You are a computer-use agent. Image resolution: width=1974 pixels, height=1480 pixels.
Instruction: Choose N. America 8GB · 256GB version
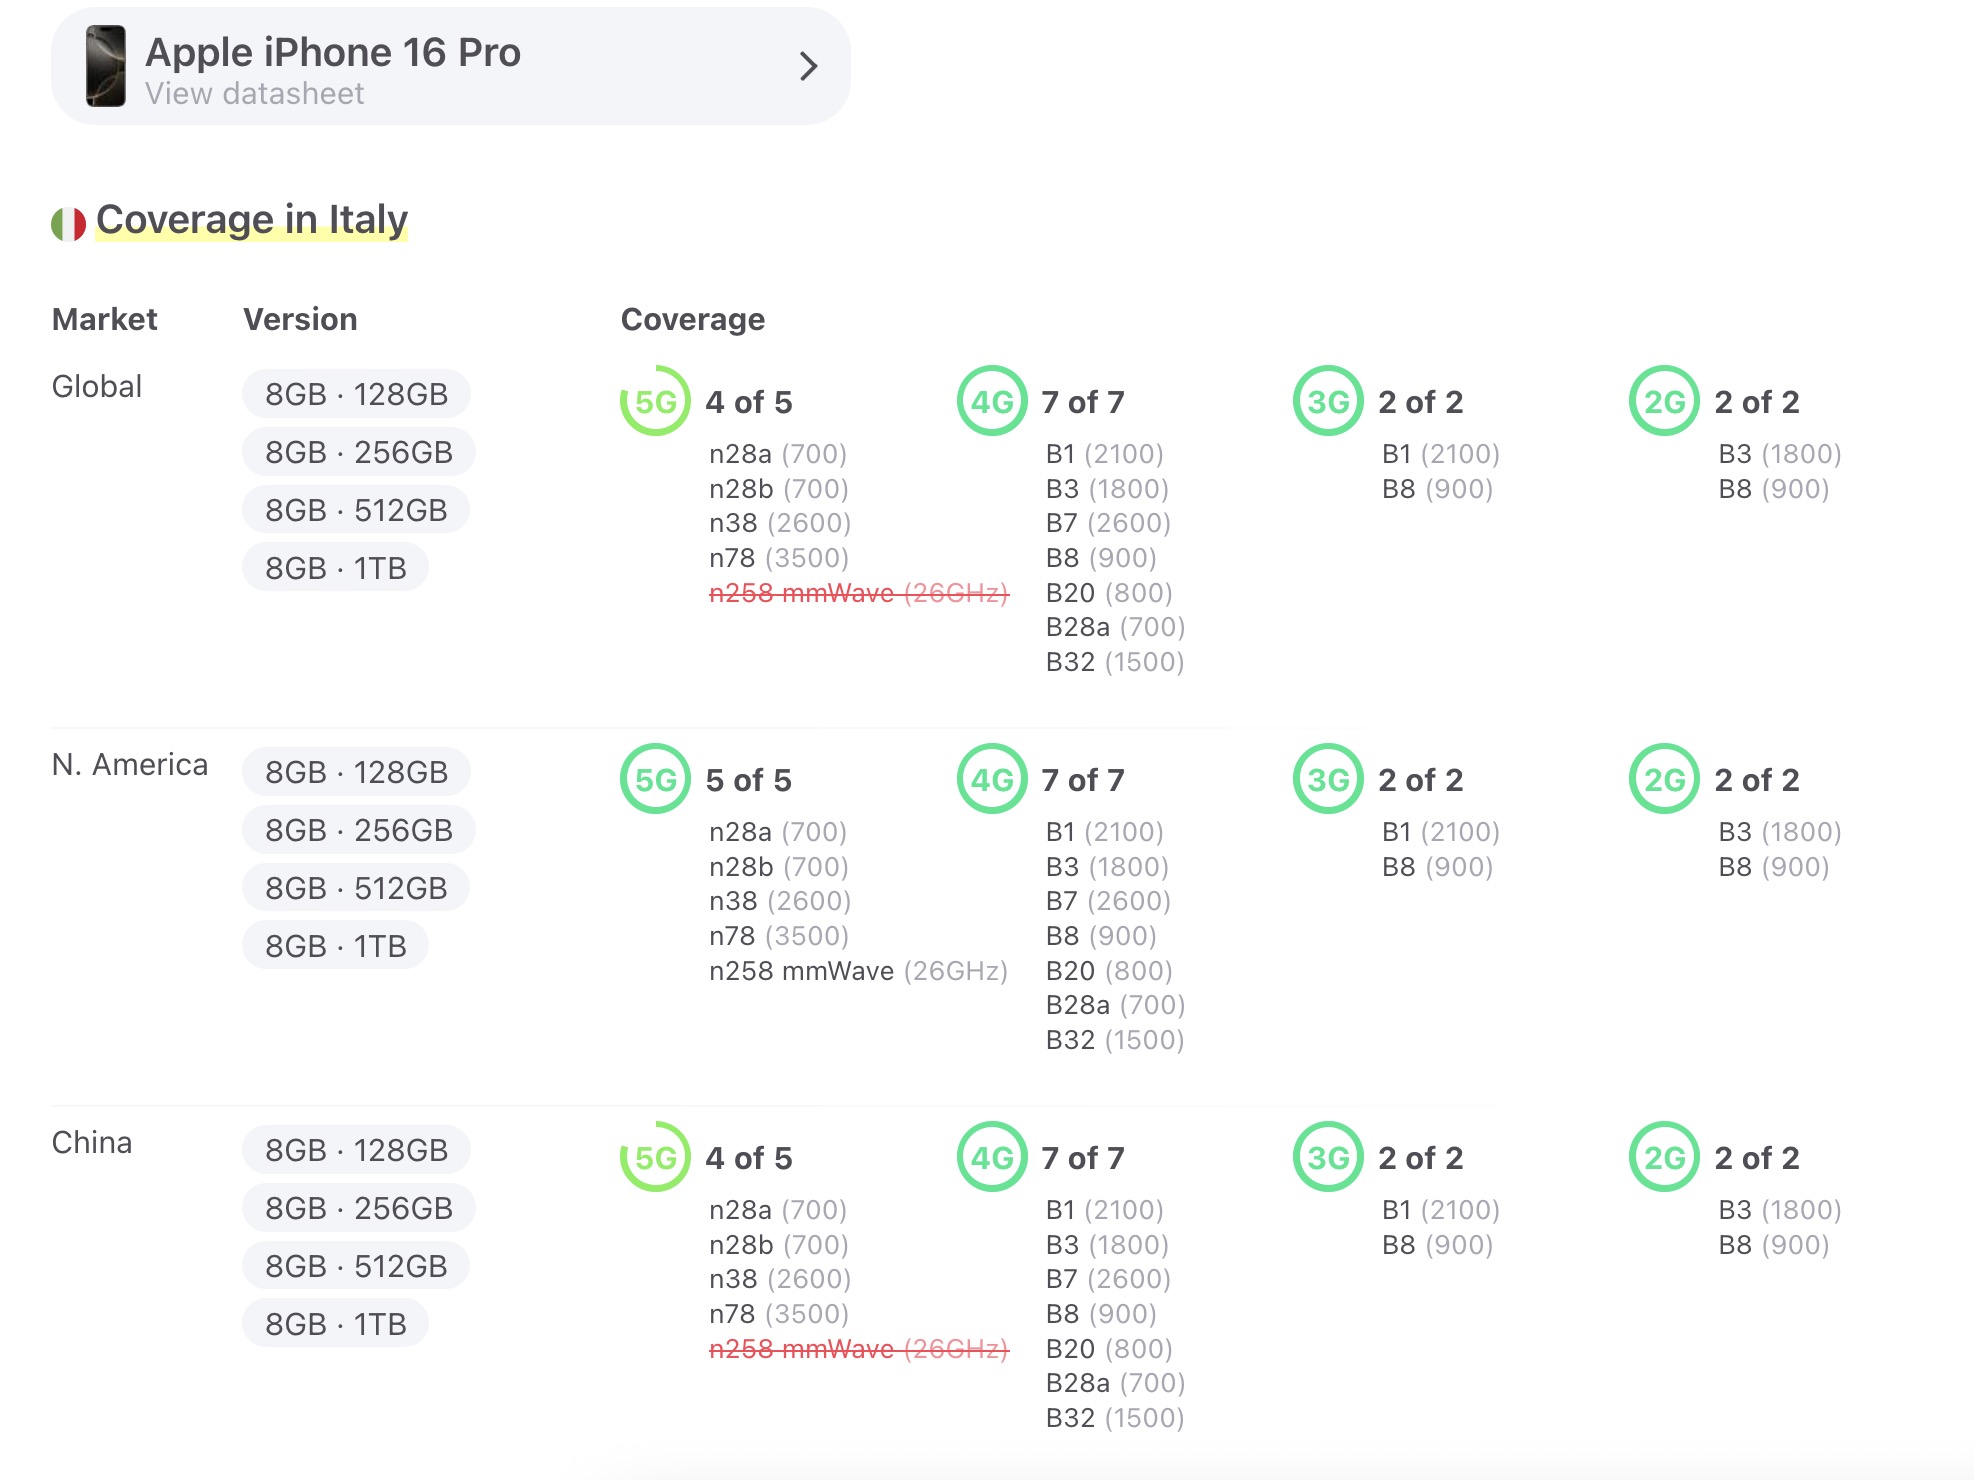tap(358, 830)
